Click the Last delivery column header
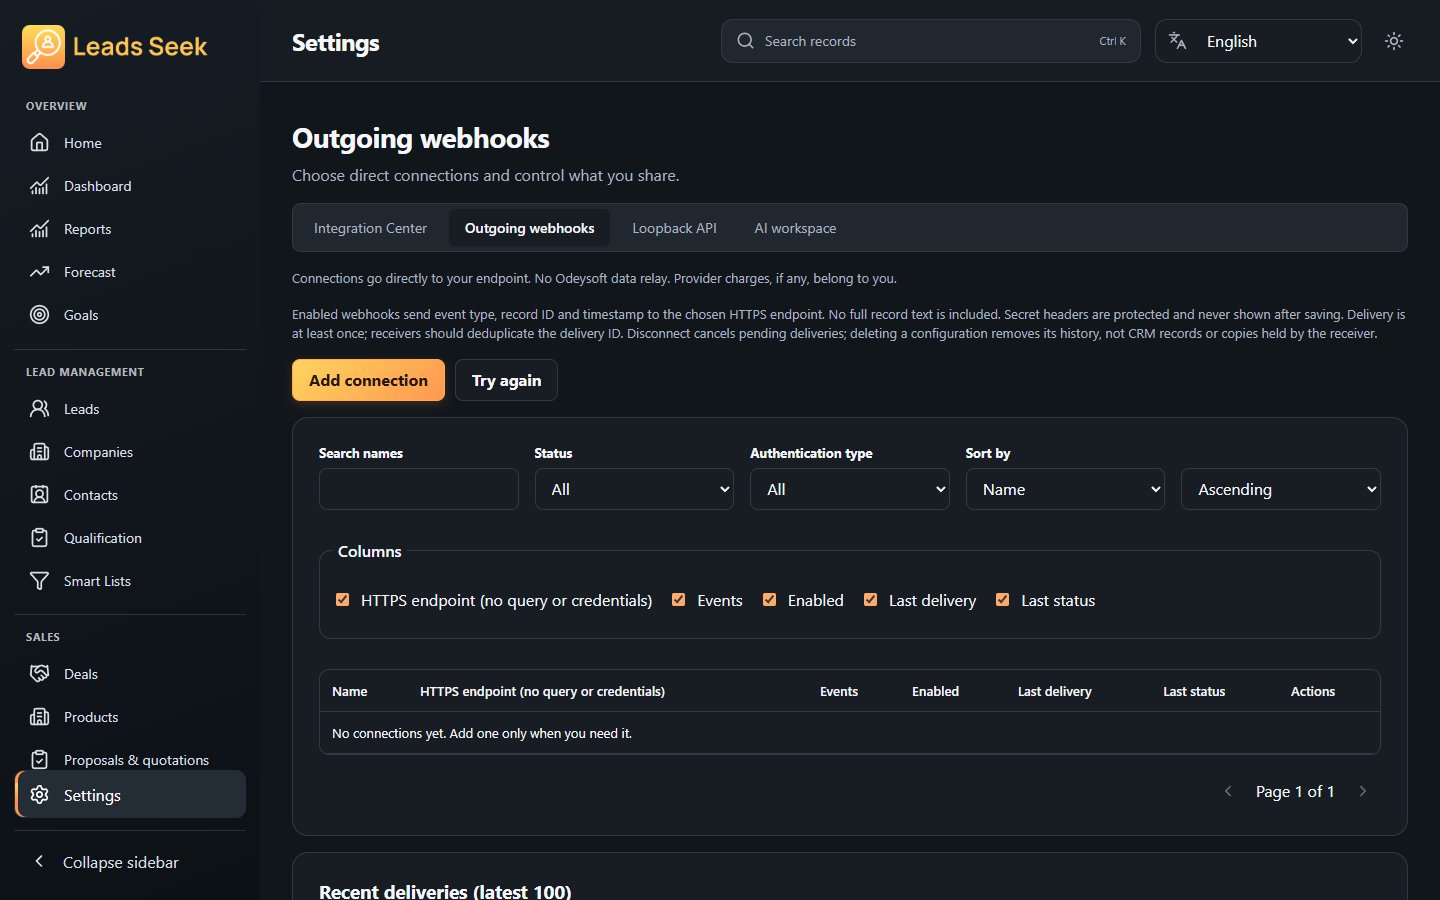Viewport: 1440px width, 900px height. click(x=1055, y=691)
